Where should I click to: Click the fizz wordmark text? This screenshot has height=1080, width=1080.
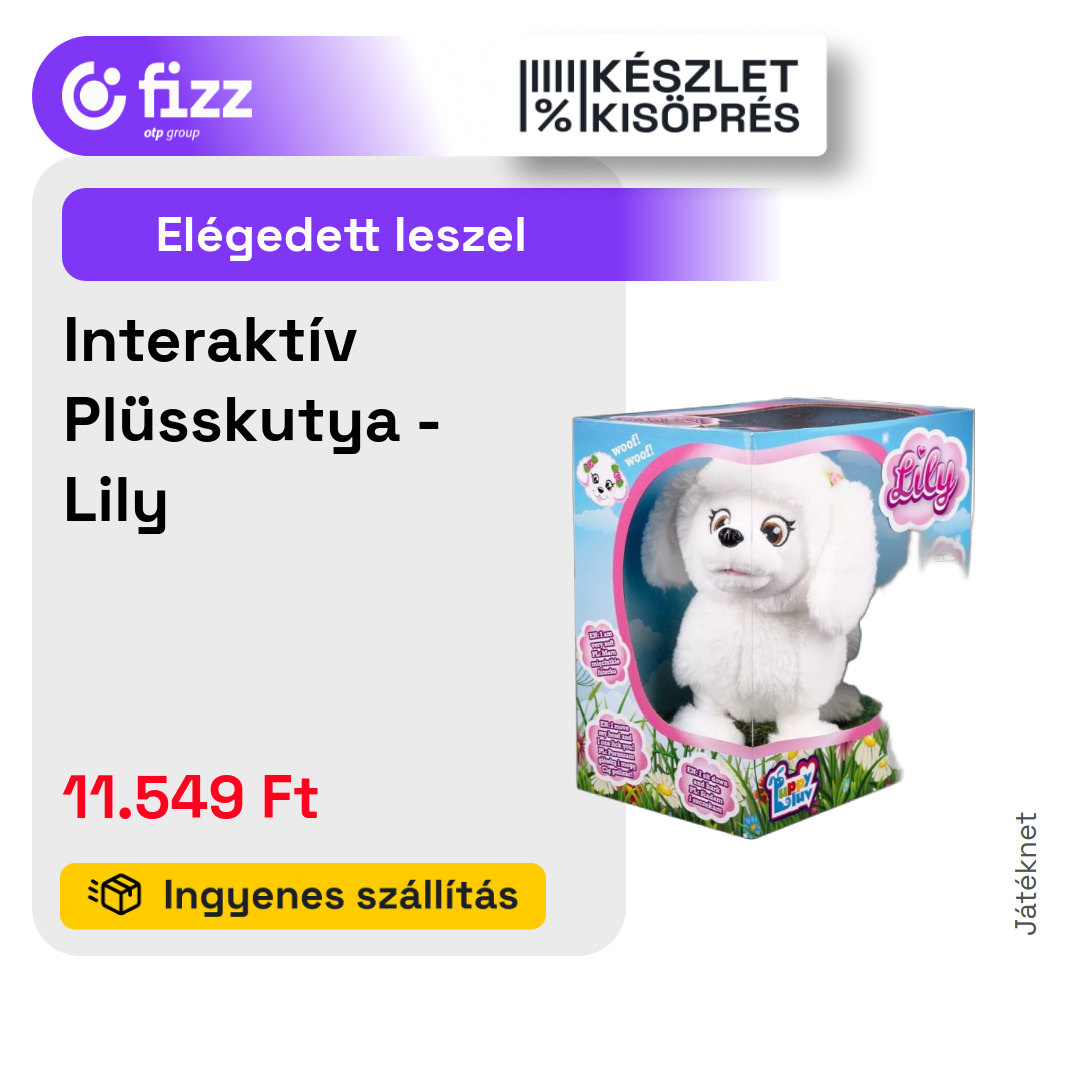coord(196,90)
